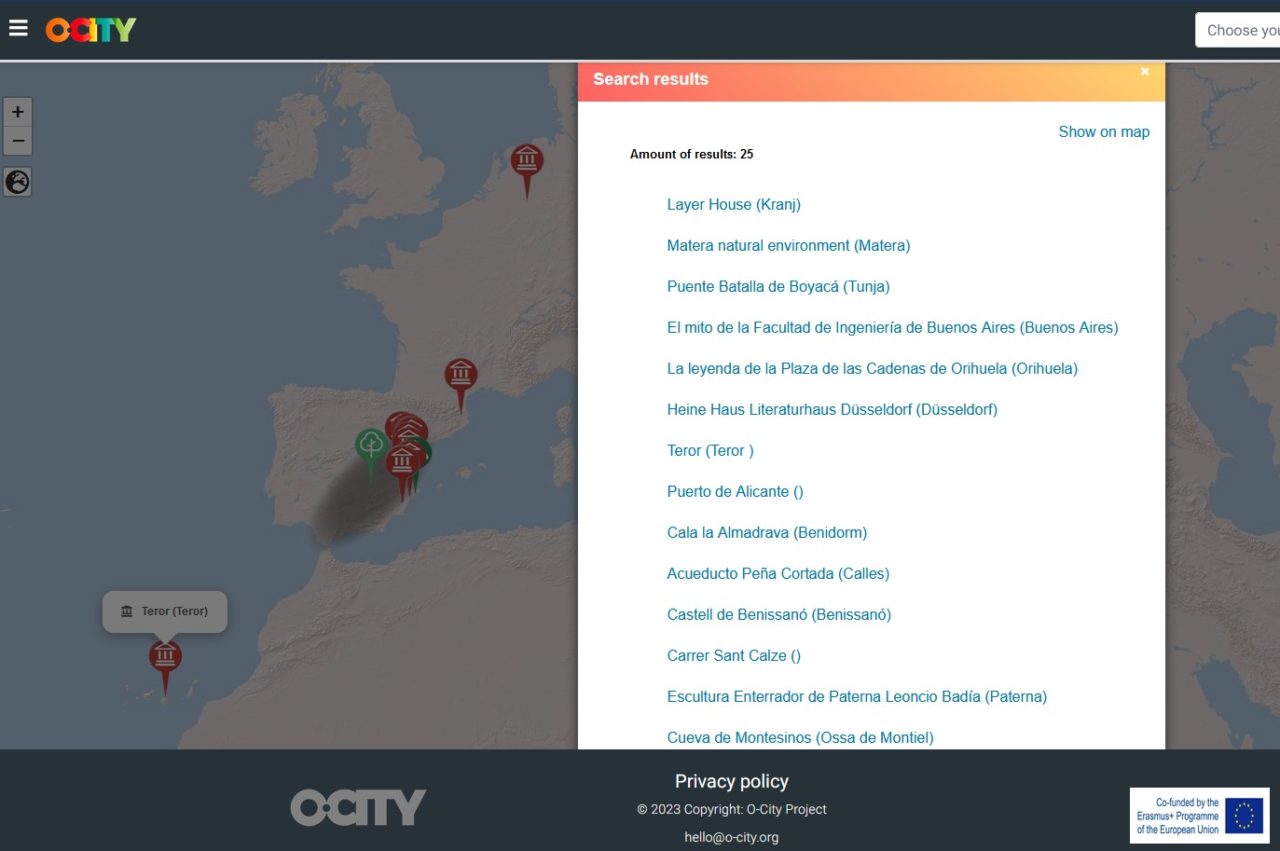Open the hamburger menu
The image size is (1280, 851).
18,28
